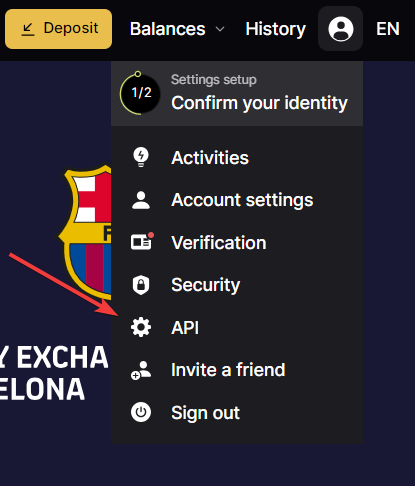Image resolution: width=415 pixels, height=486 pixels.
Task: Choose Account settings in the menu
Action: [237, 200]
